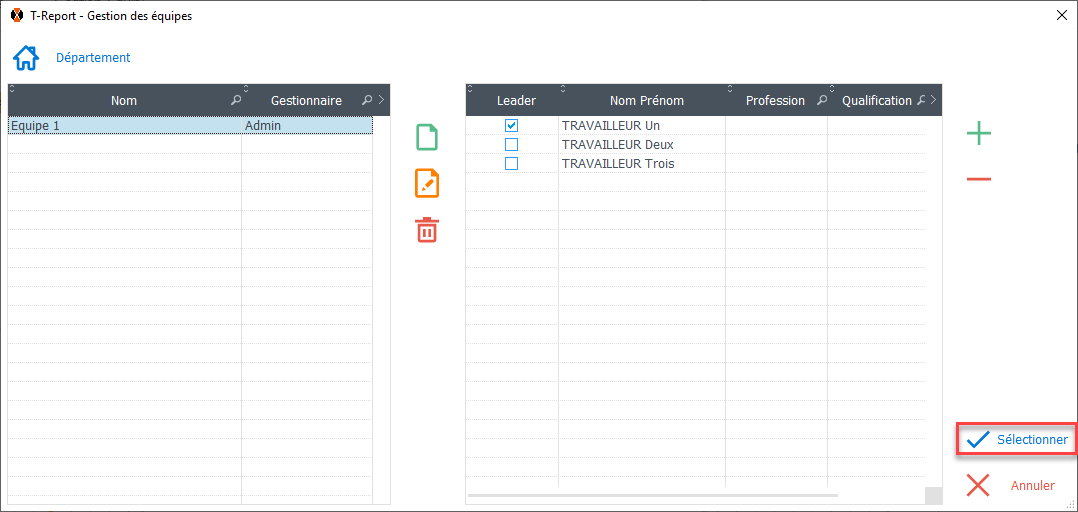Uncheck the Leader box for TRAVAILLEUR Un
Viewport: 1078px width, 512px height.
[x=511, y=126]
